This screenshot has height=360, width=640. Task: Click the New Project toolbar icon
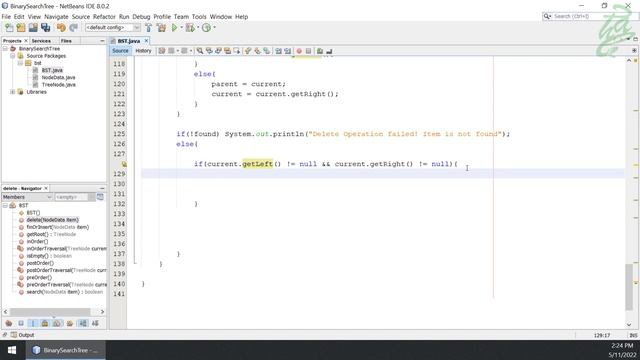[21, 28]
